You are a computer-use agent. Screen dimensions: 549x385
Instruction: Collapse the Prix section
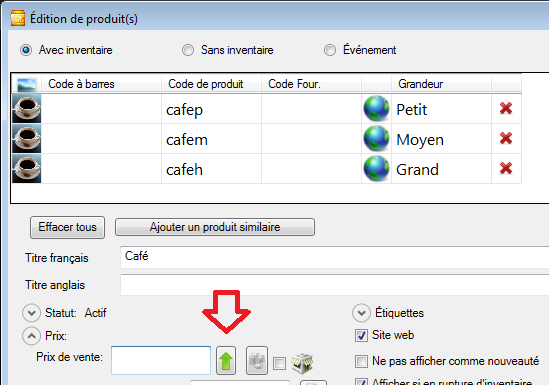(x=32, y=336)
